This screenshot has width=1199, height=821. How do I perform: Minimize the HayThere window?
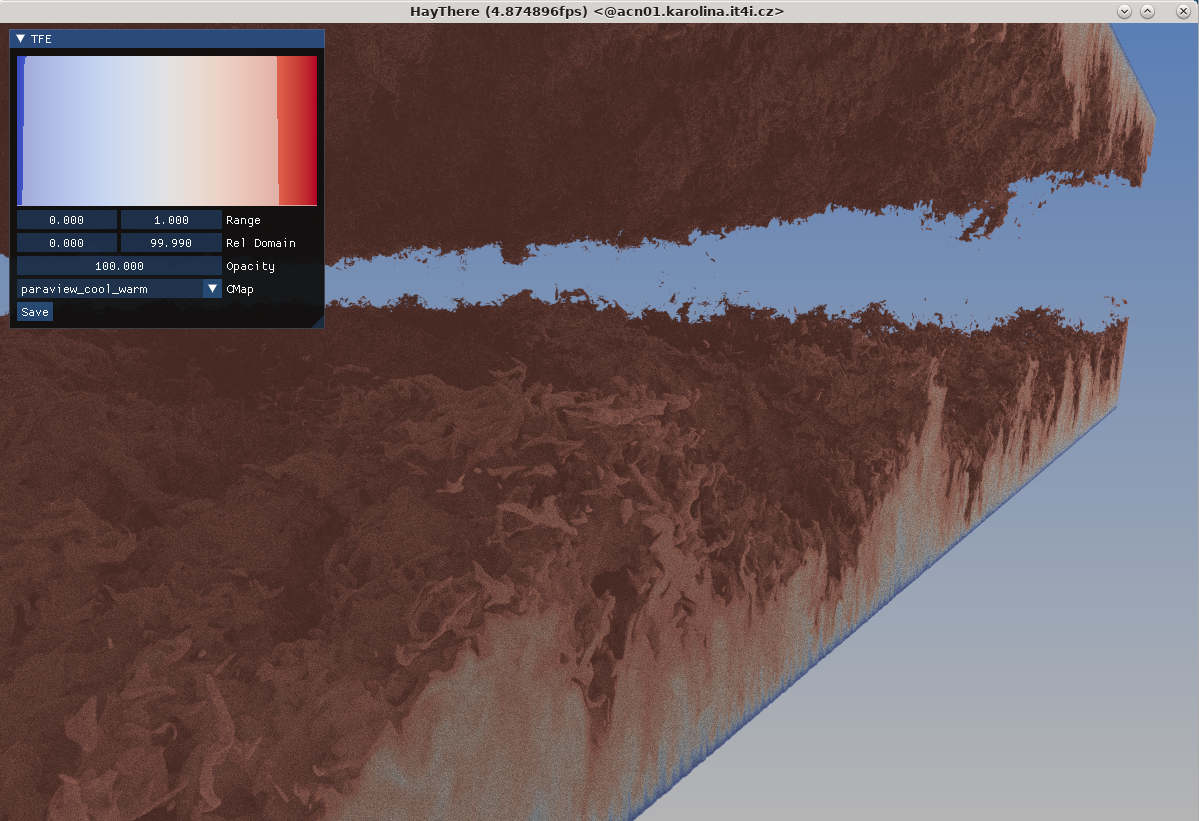point(1124,11)
